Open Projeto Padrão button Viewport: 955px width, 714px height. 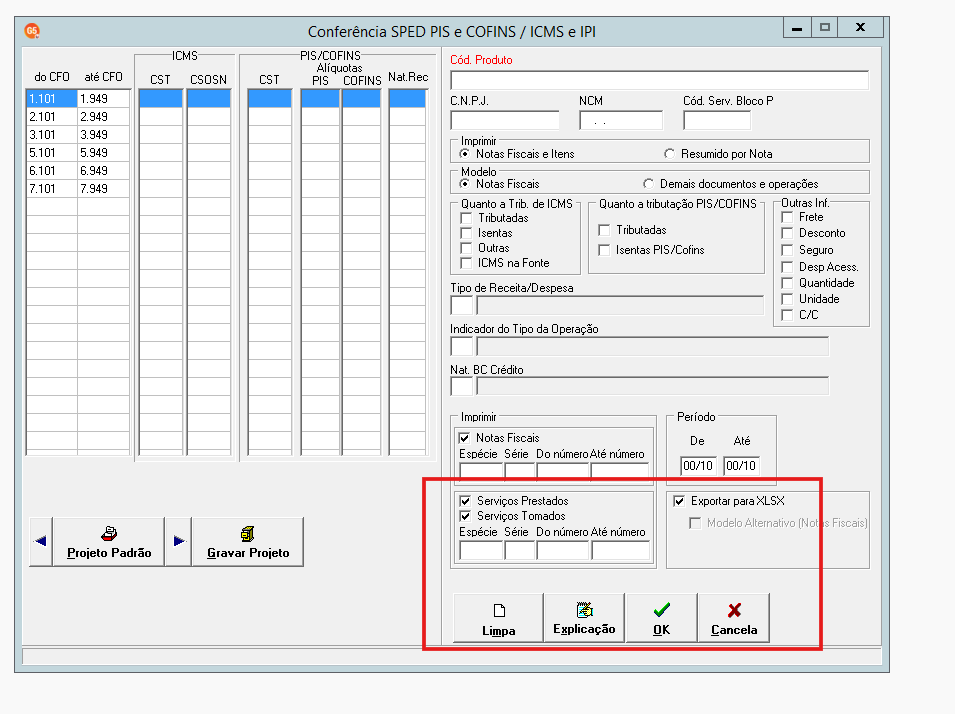[x=109, y=542]
